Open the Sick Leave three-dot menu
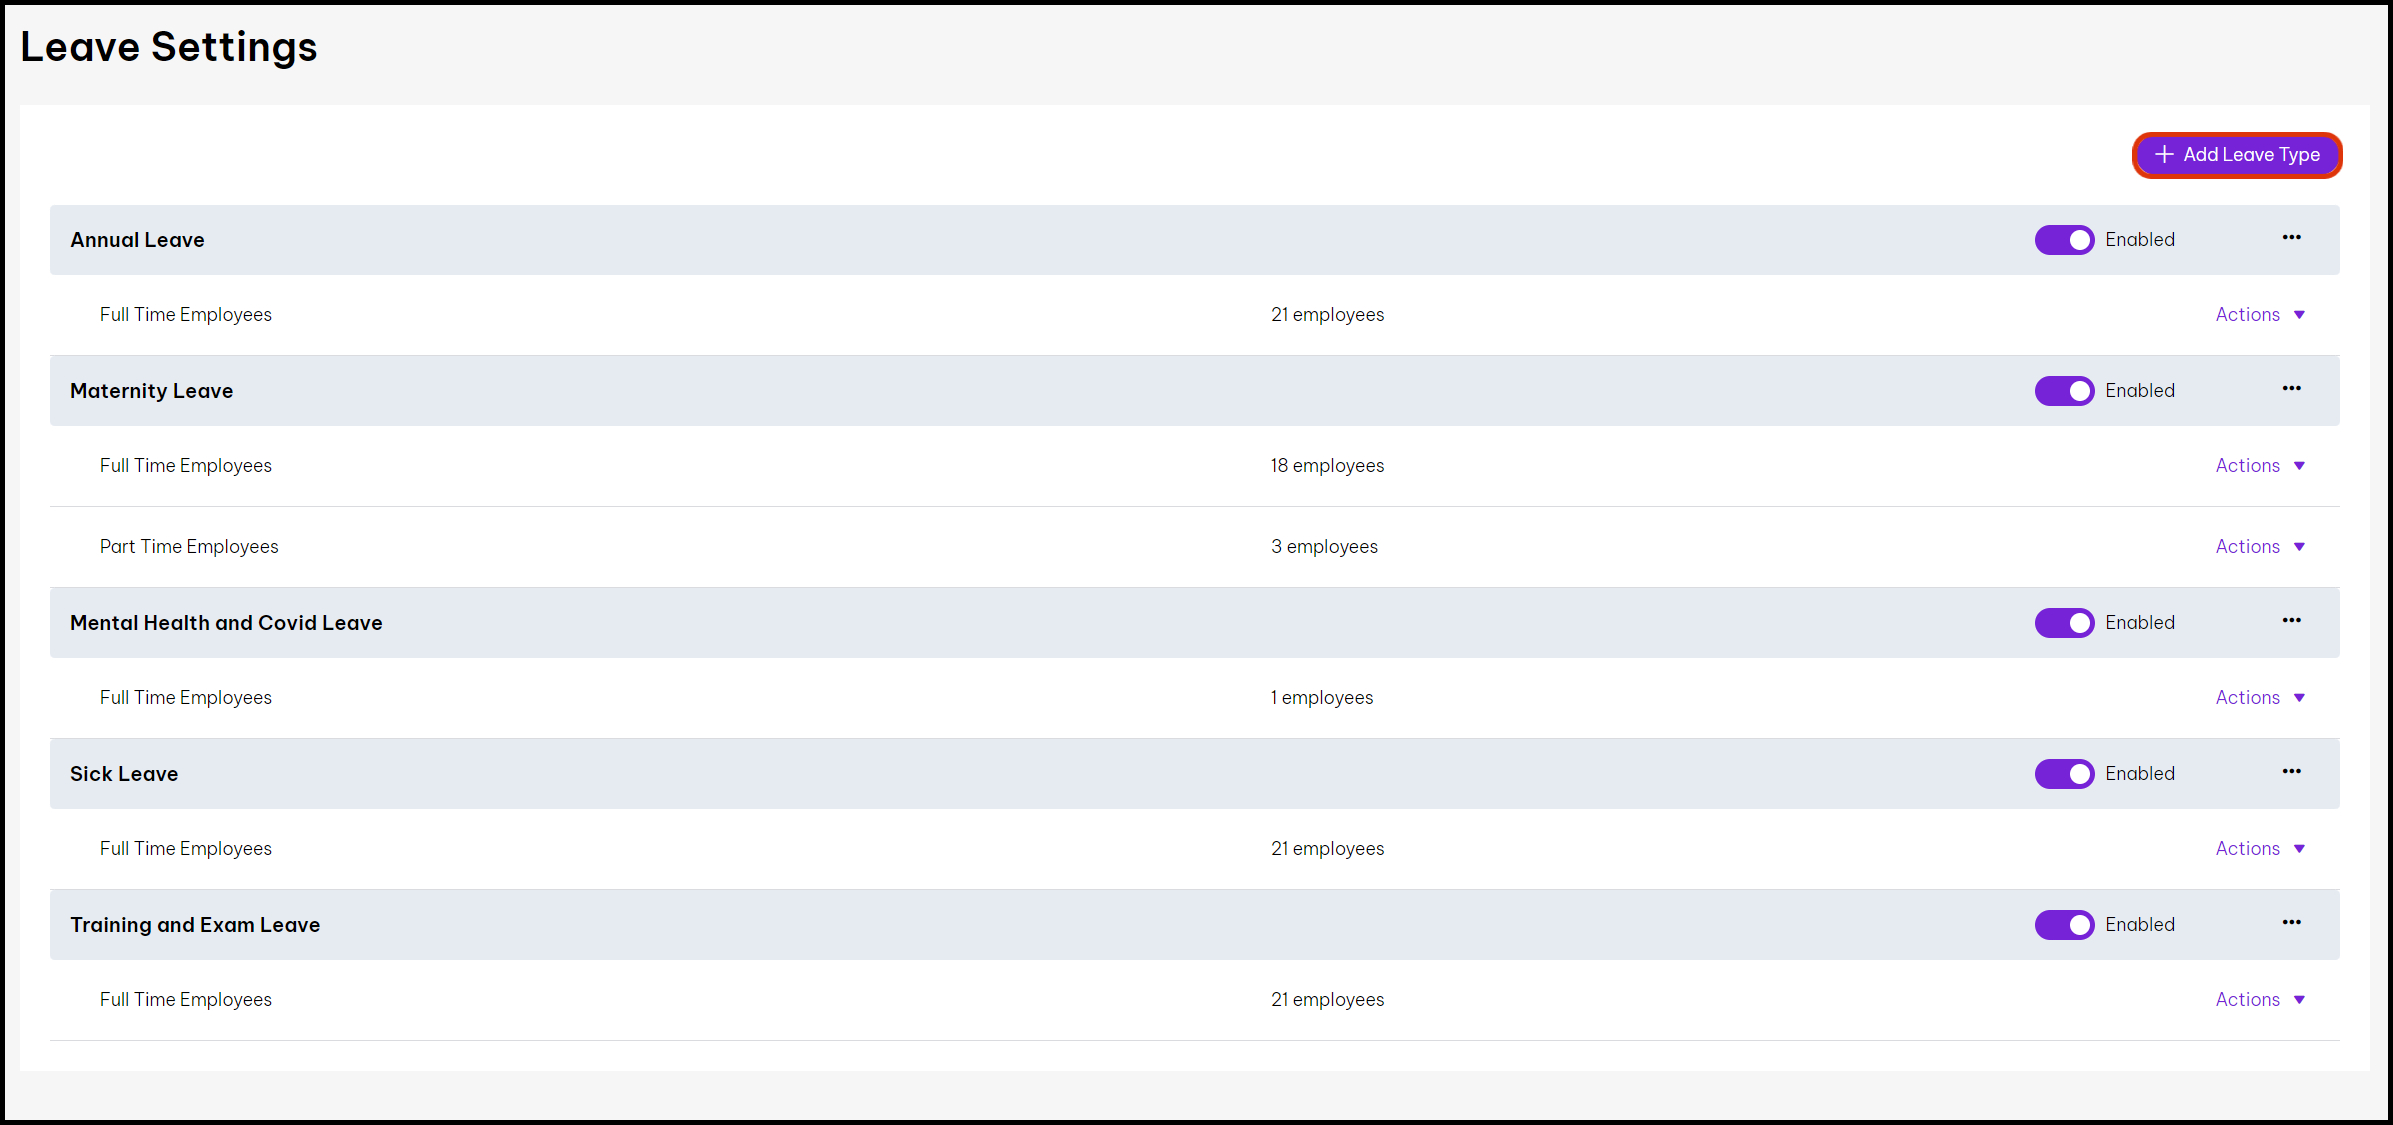Image resolution: width=2393 pixels, height=1125 pixels. pos(2291,772)
